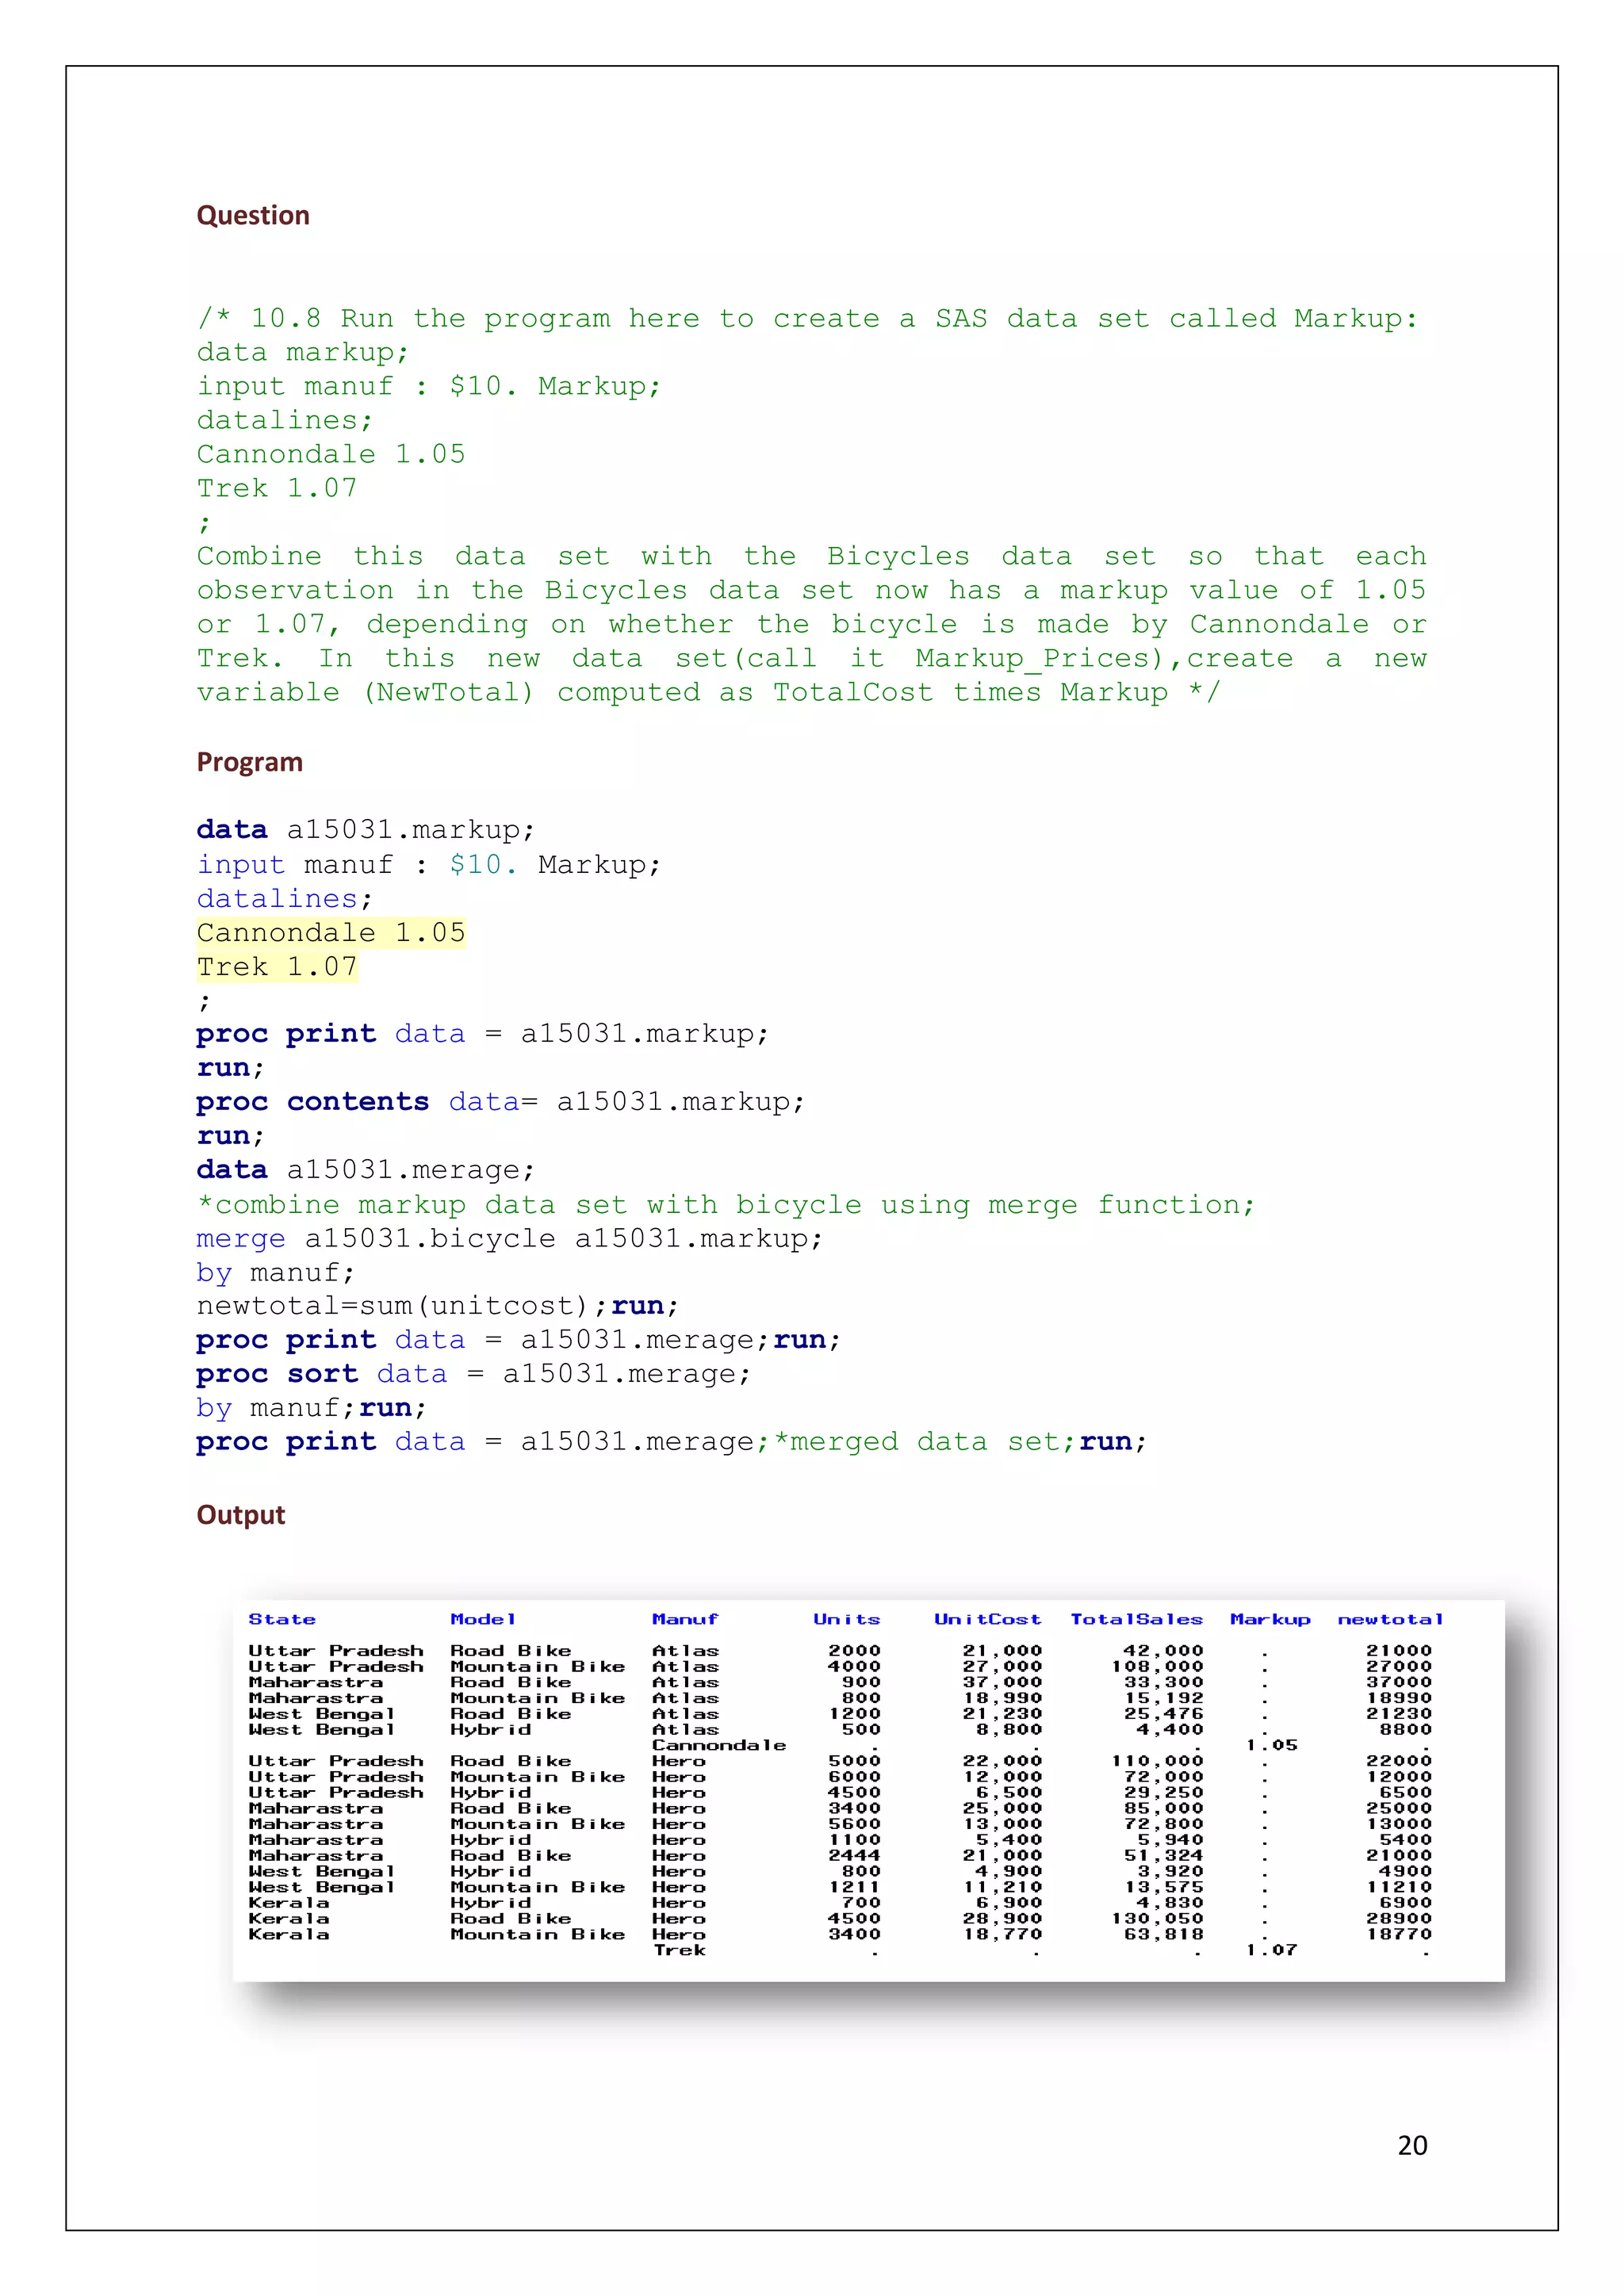
Task: Click the 'Manuf' column header in output
Action: pyautogui.click(x=685, y=1619)
